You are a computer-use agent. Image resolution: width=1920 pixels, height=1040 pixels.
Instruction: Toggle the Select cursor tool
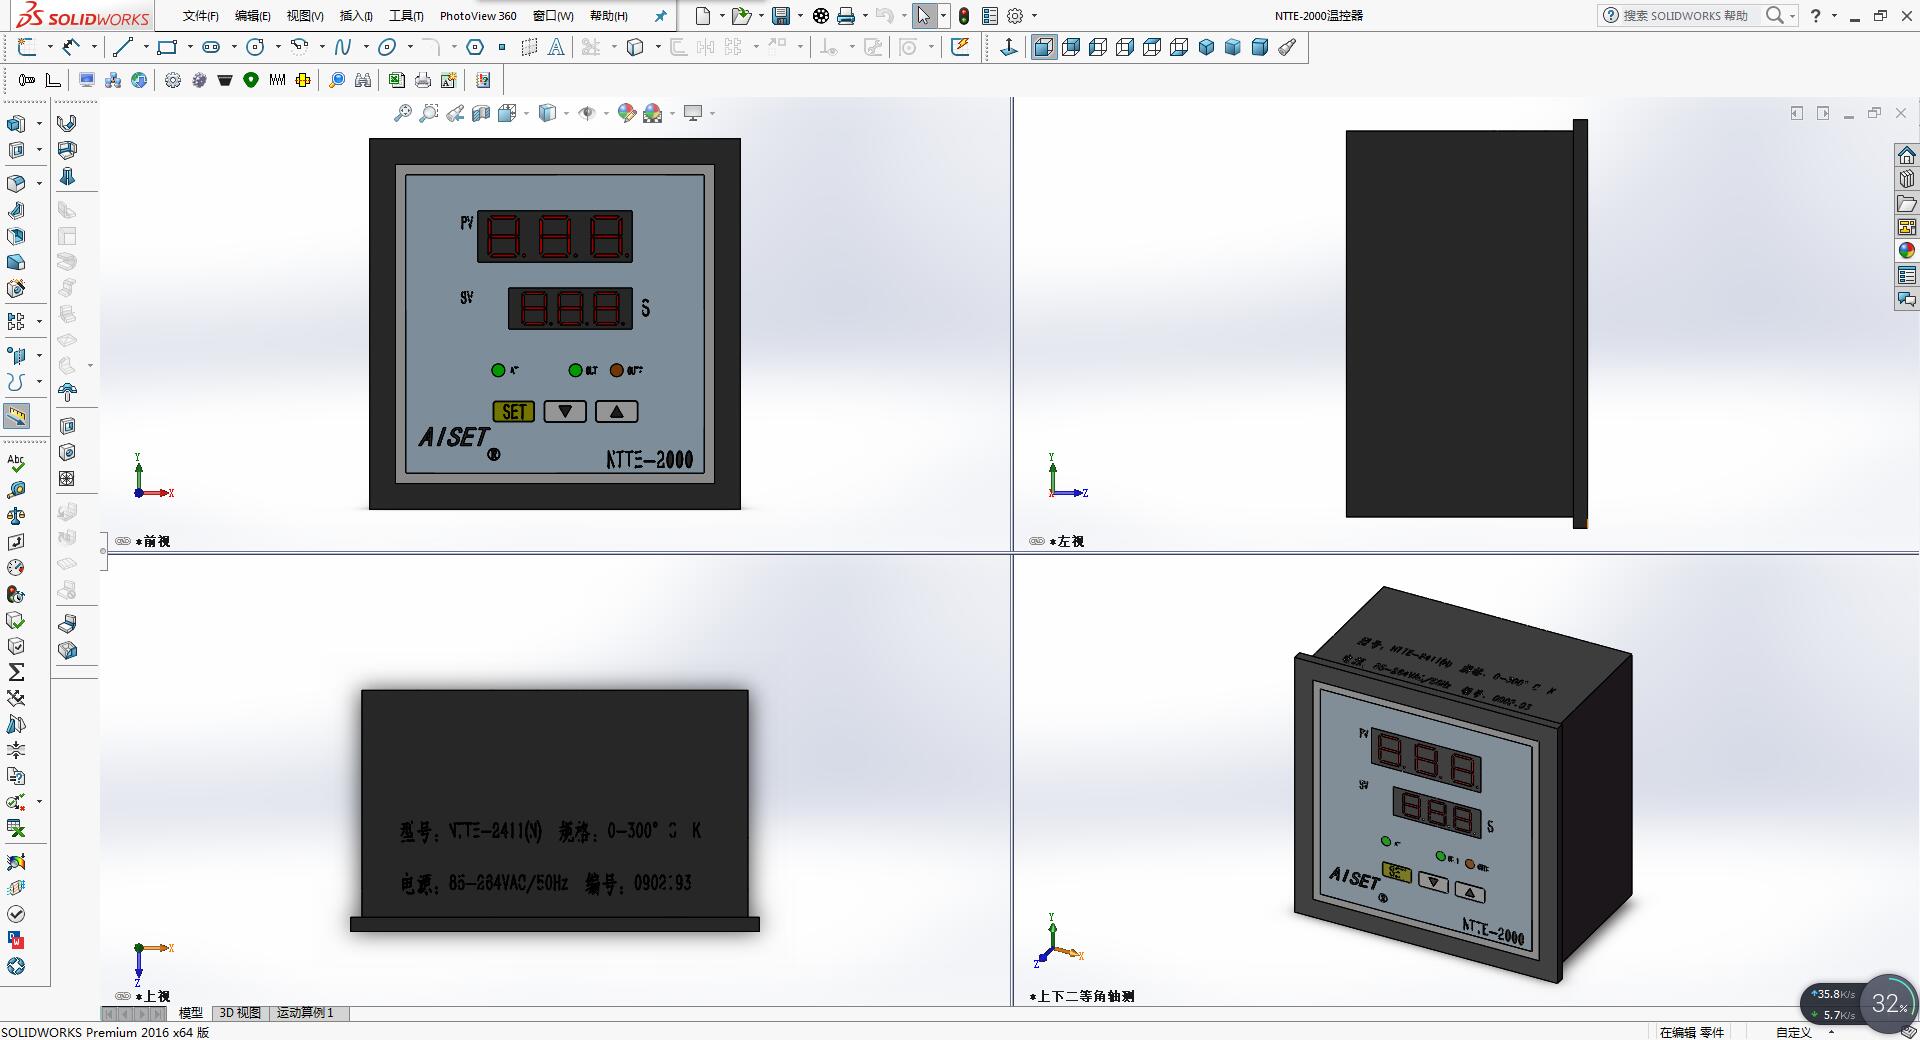point(923,15)
